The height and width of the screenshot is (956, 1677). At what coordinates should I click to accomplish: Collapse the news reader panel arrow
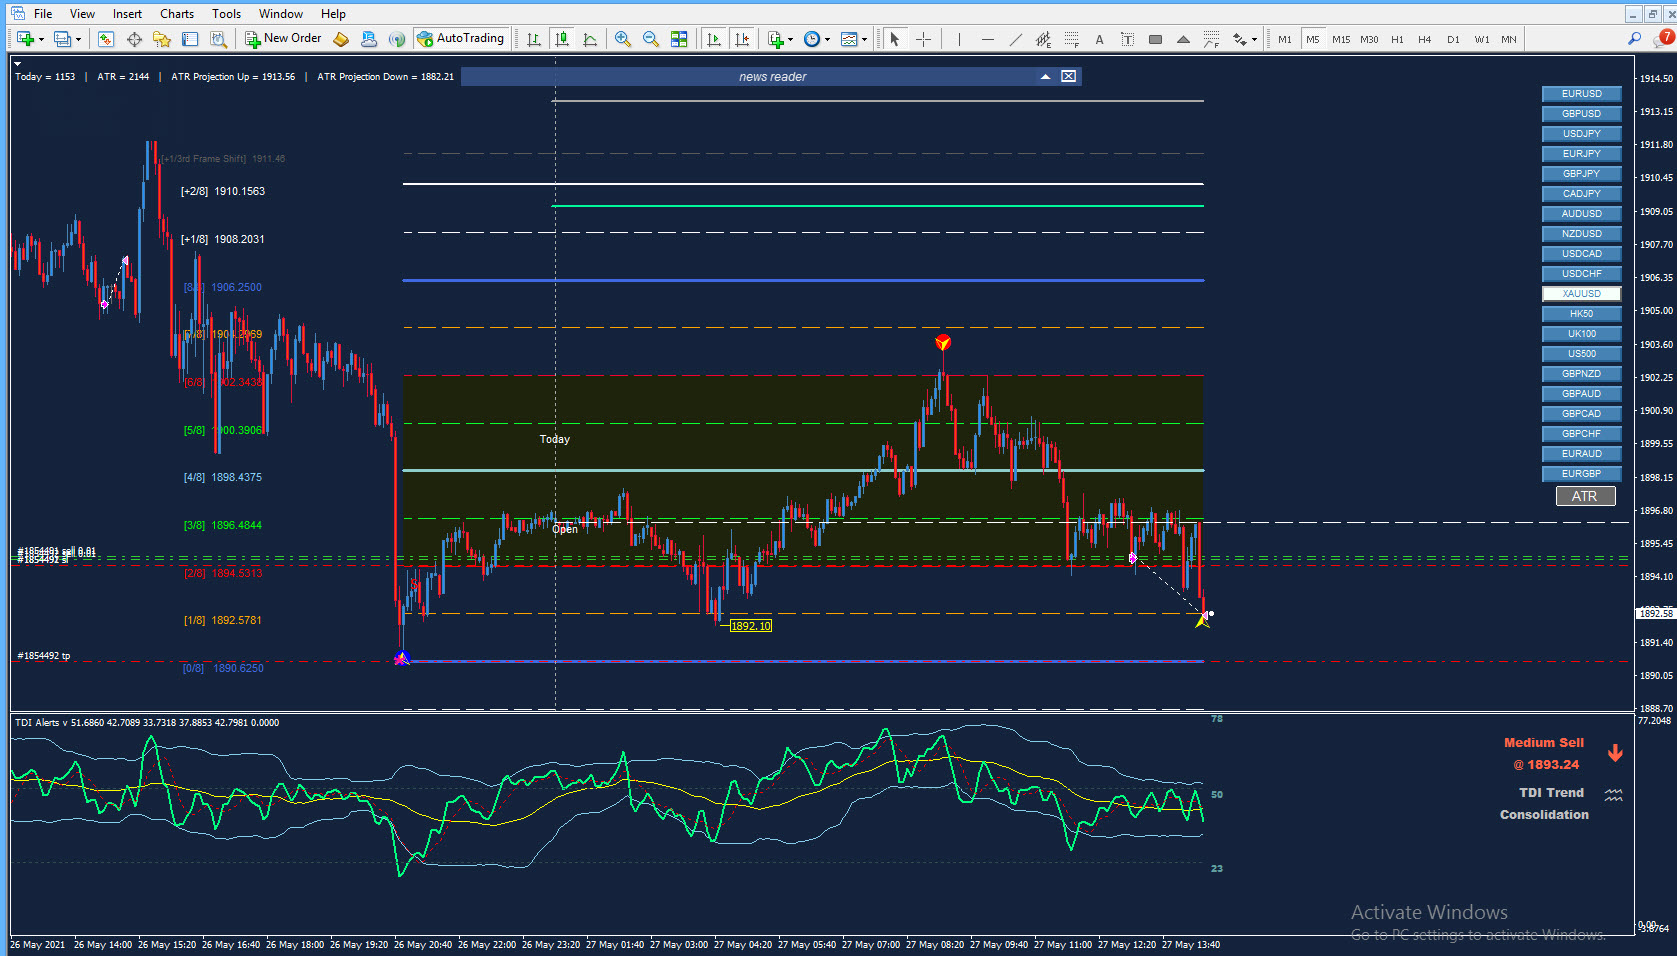1045,77
